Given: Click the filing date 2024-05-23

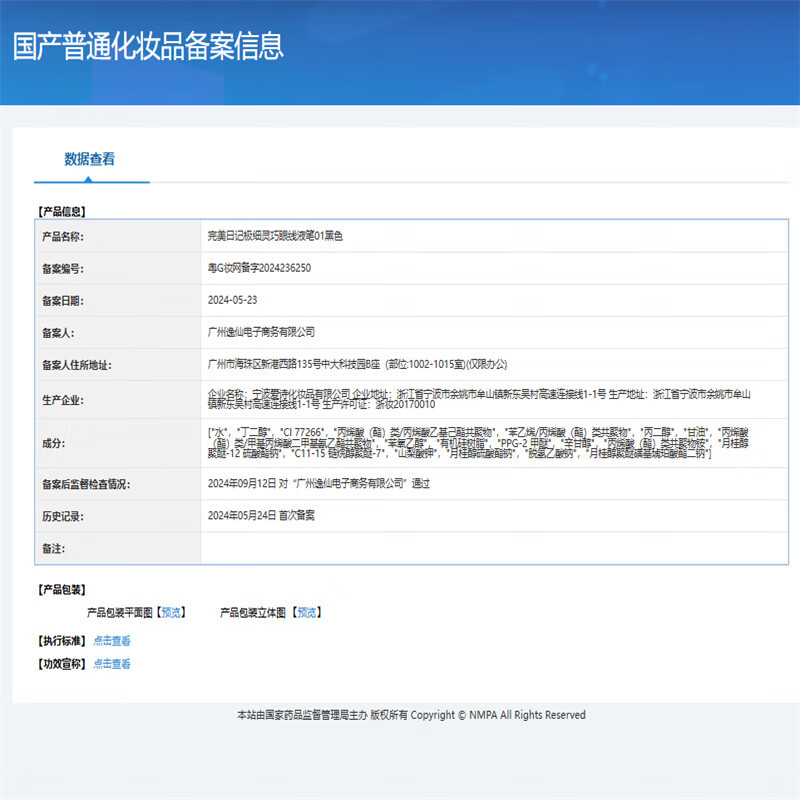Looking at the screenshot, I should click(x=232, y=300).
